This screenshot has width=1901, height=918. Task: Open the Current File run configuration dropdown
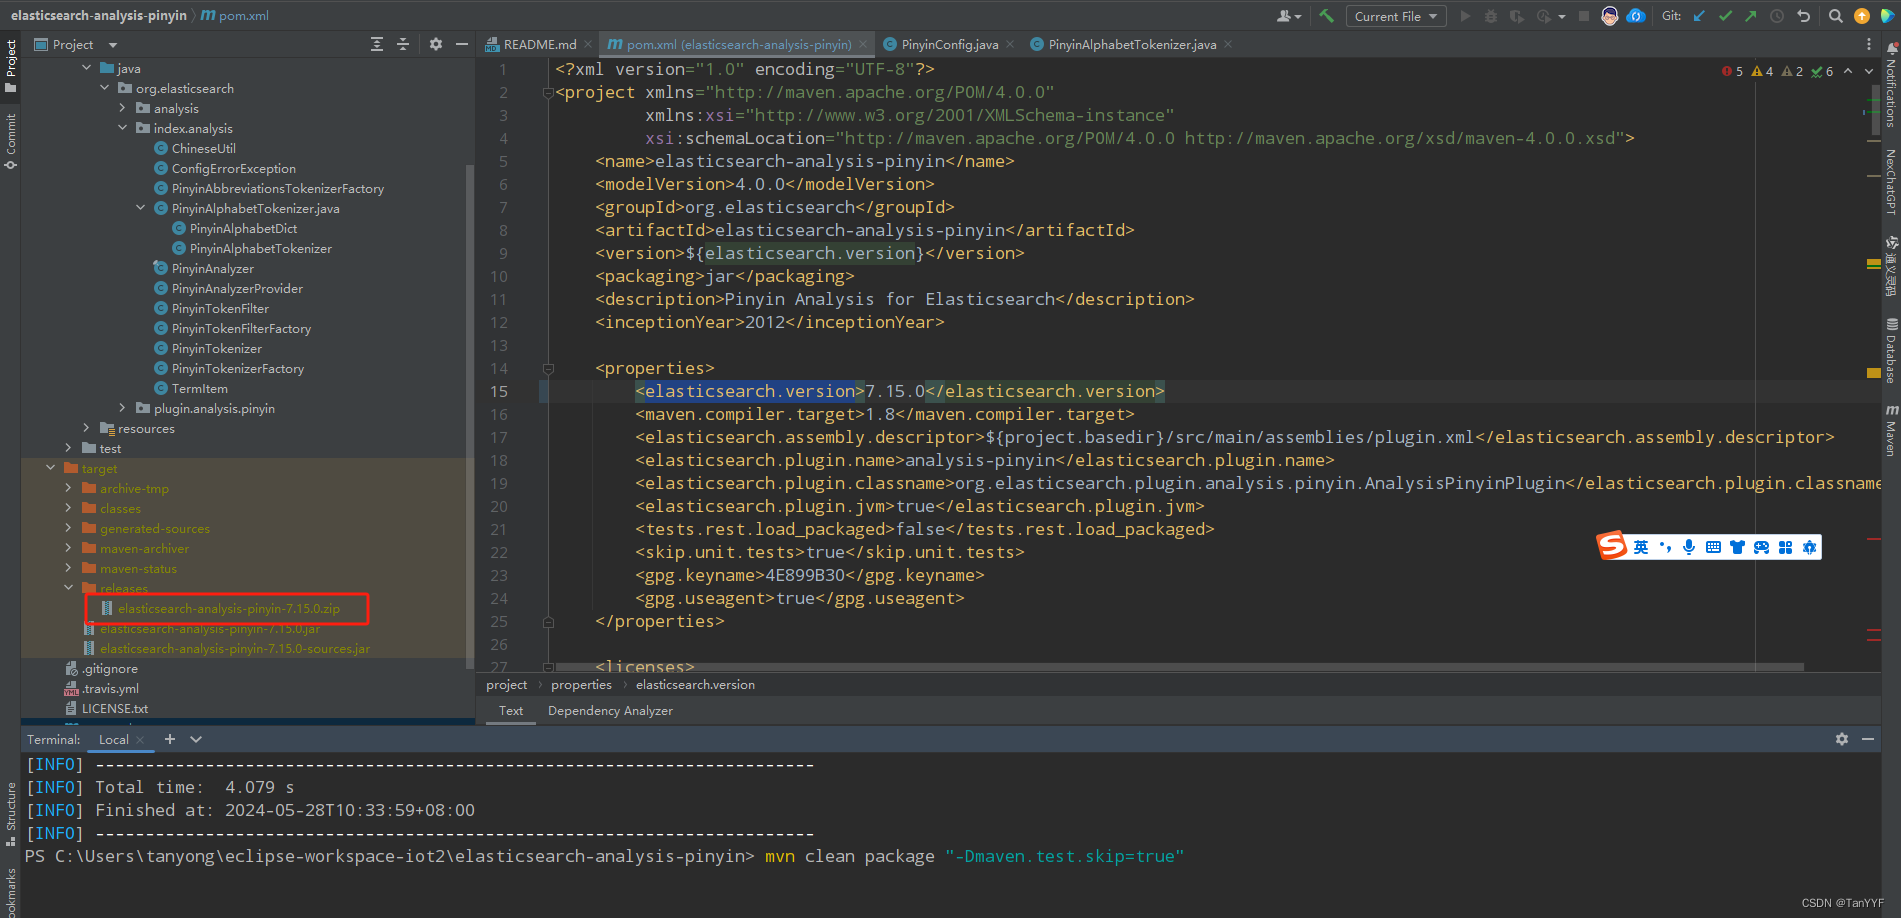click(1396, 16)
